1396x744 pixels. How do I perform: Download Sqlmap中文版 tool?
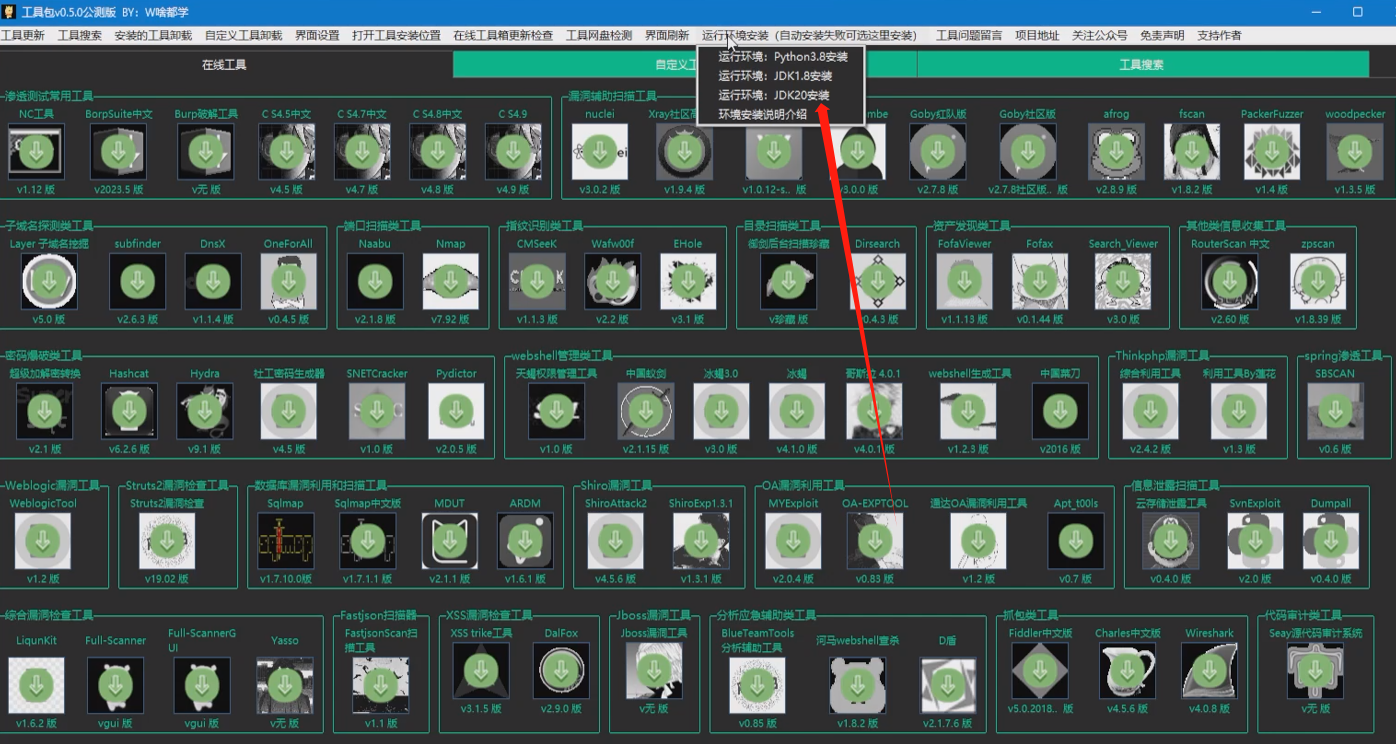coord(367,541)
